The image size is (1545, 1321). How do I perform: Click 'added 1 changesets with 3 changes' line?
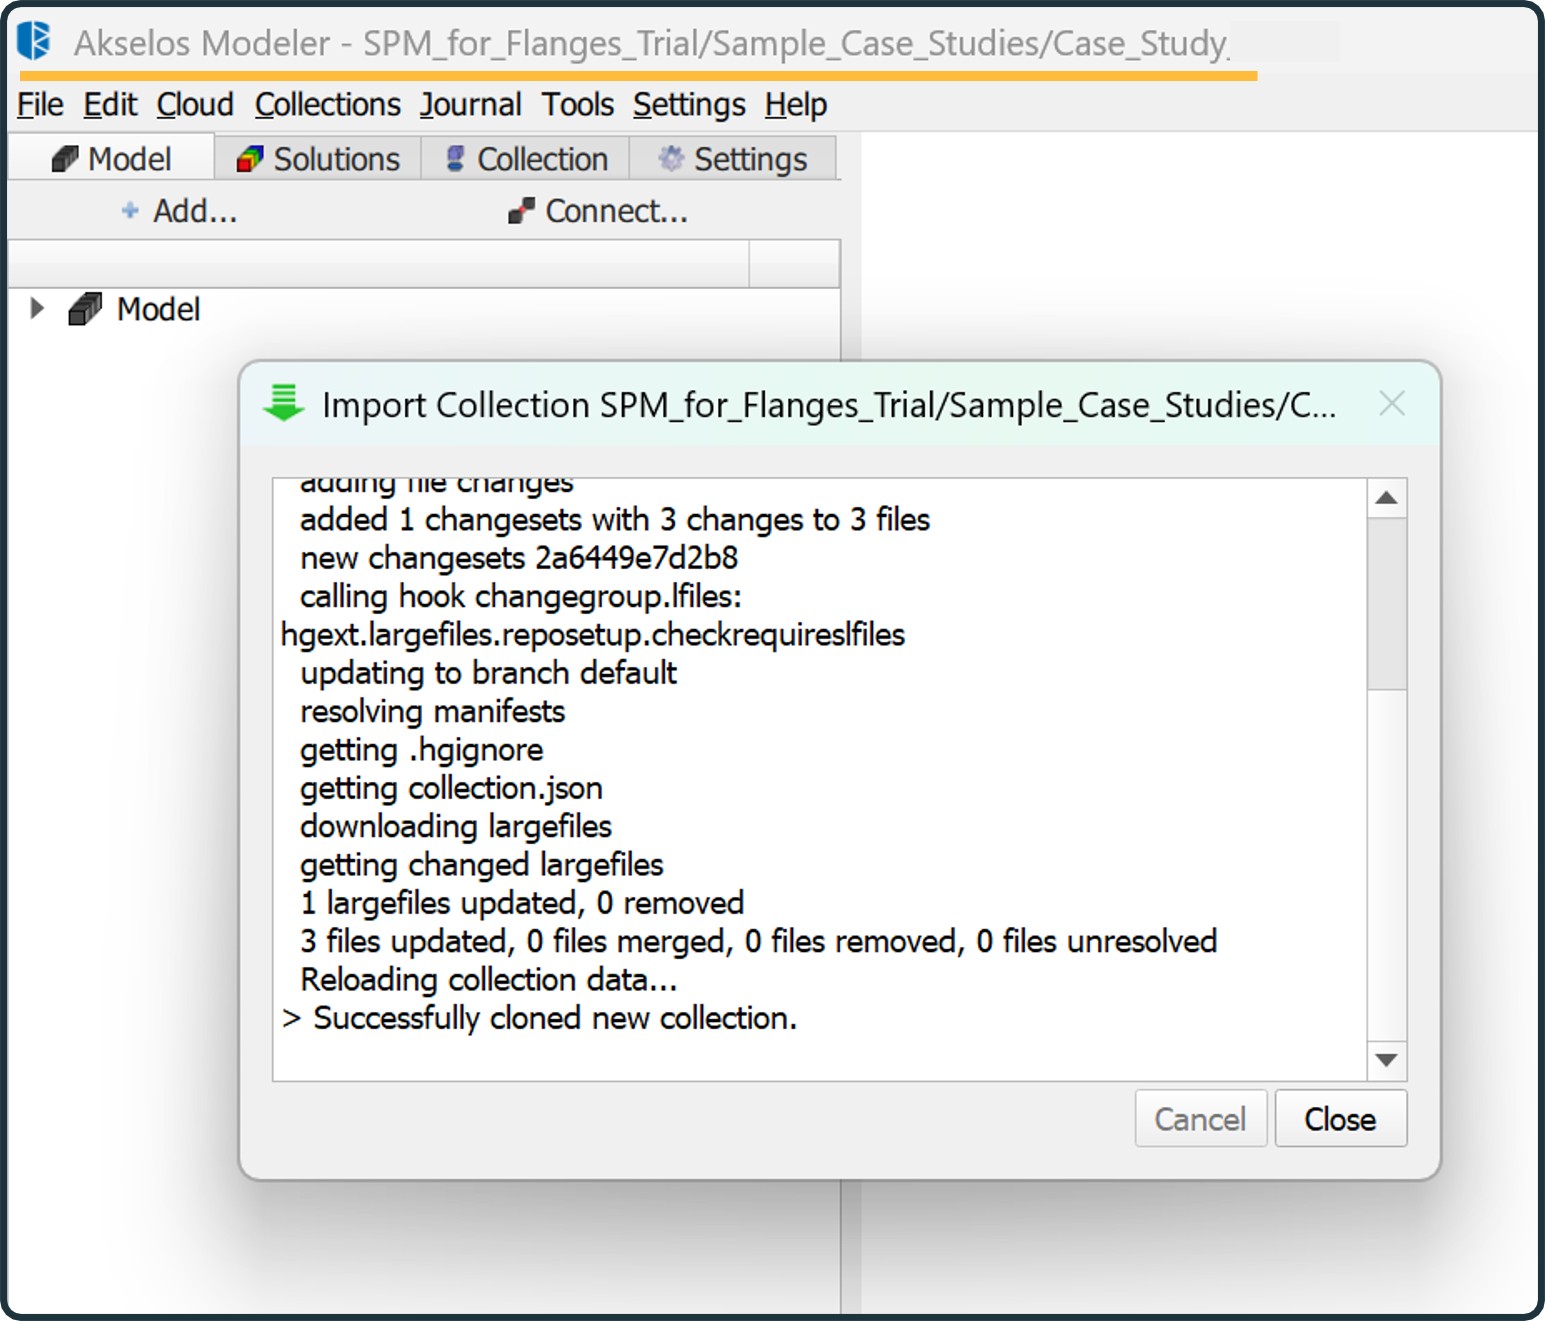coord(615,519)
